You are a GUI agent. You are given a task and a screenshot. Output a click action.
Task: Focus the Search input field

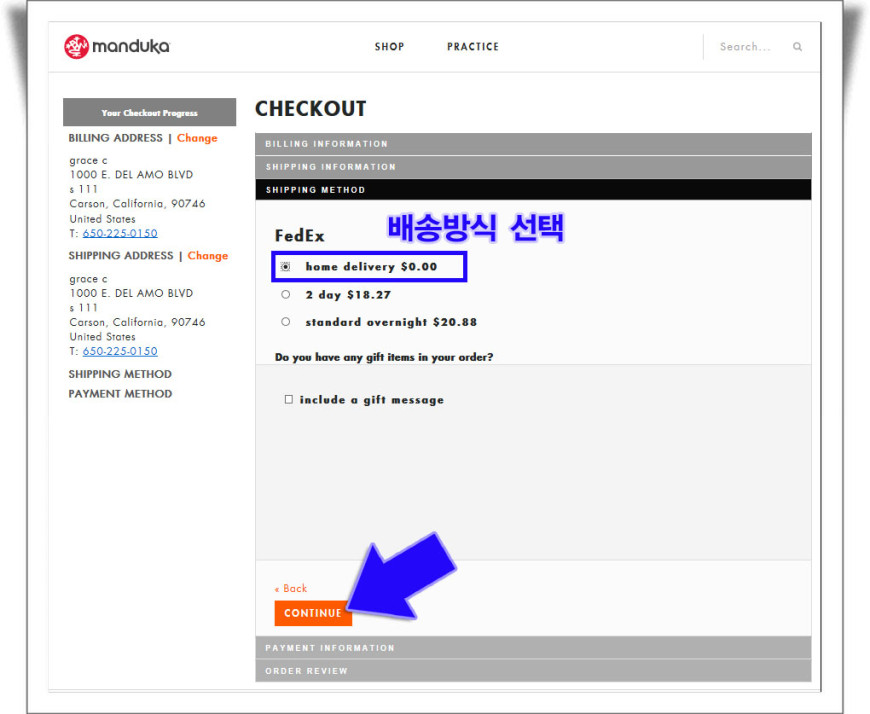coord(746,47)
